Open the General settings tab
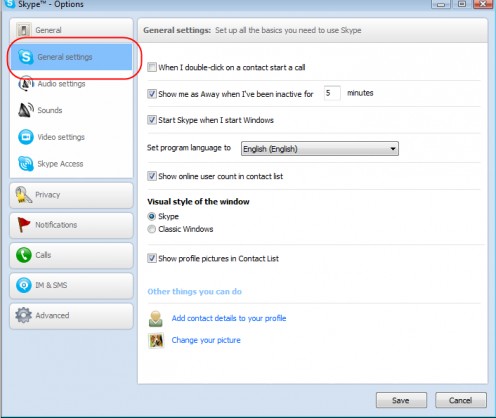 (72, 57)
